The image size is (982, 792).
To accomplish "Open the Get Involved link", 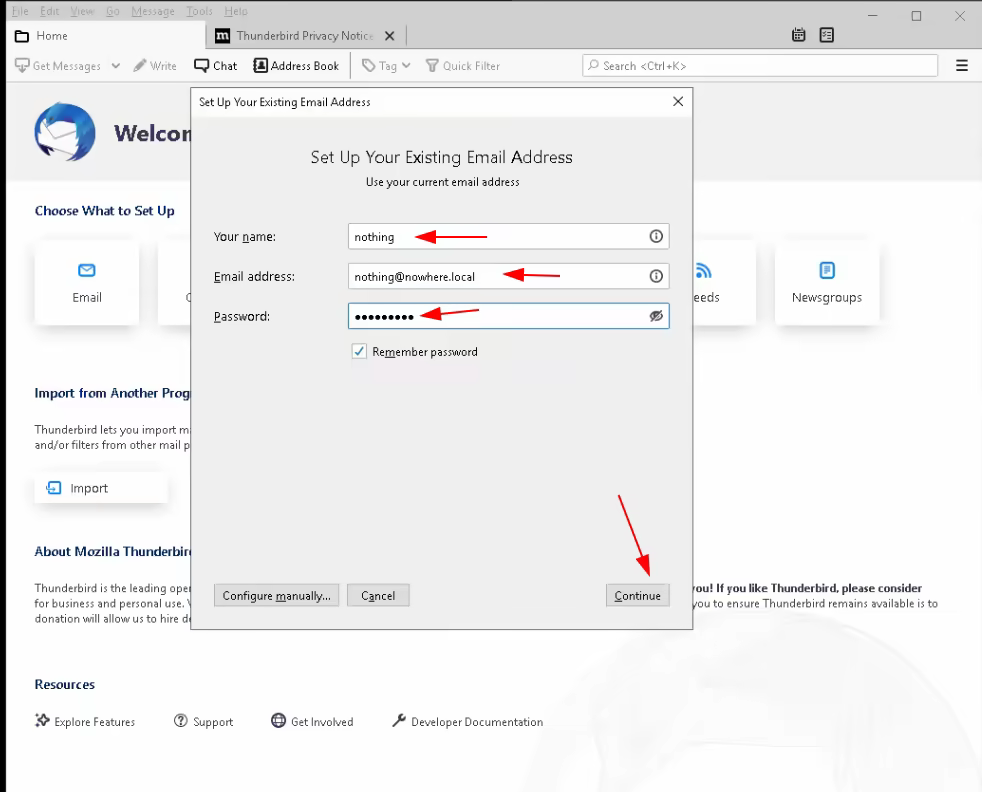I will point(312,721).
